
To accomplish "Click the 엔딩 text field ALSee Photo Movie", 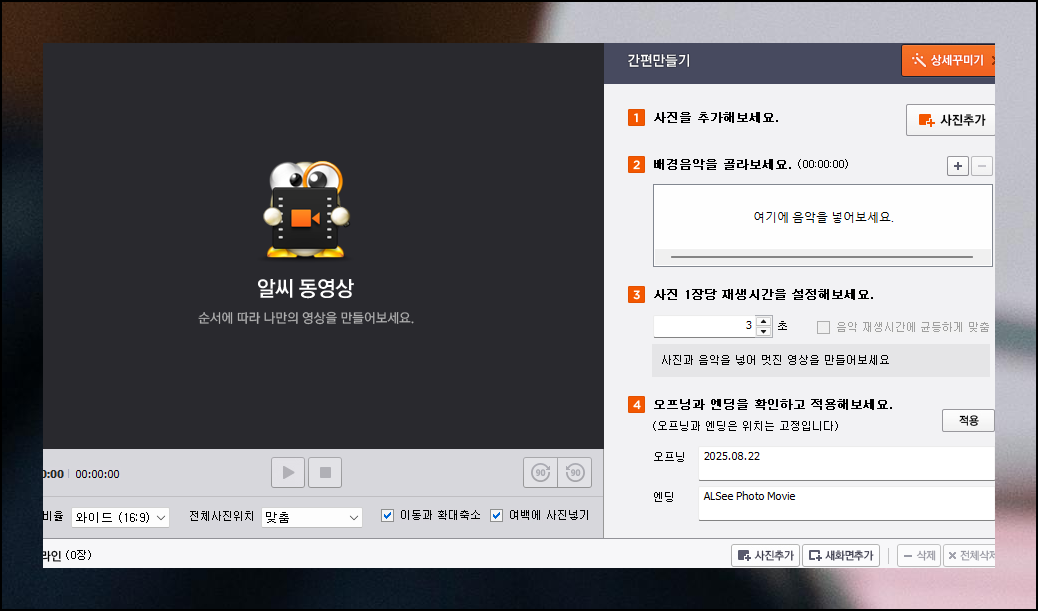I will [x=847, y=503].
